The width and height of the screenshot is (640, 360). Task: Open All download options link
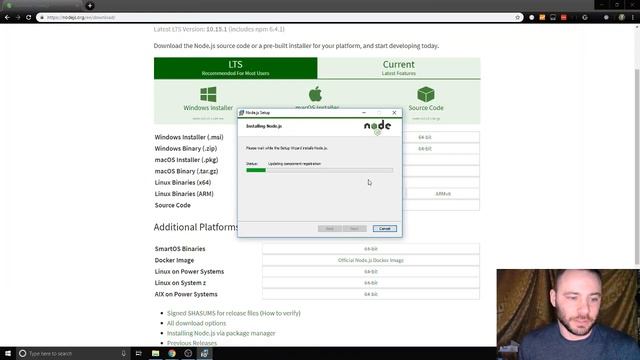(196, 323)
